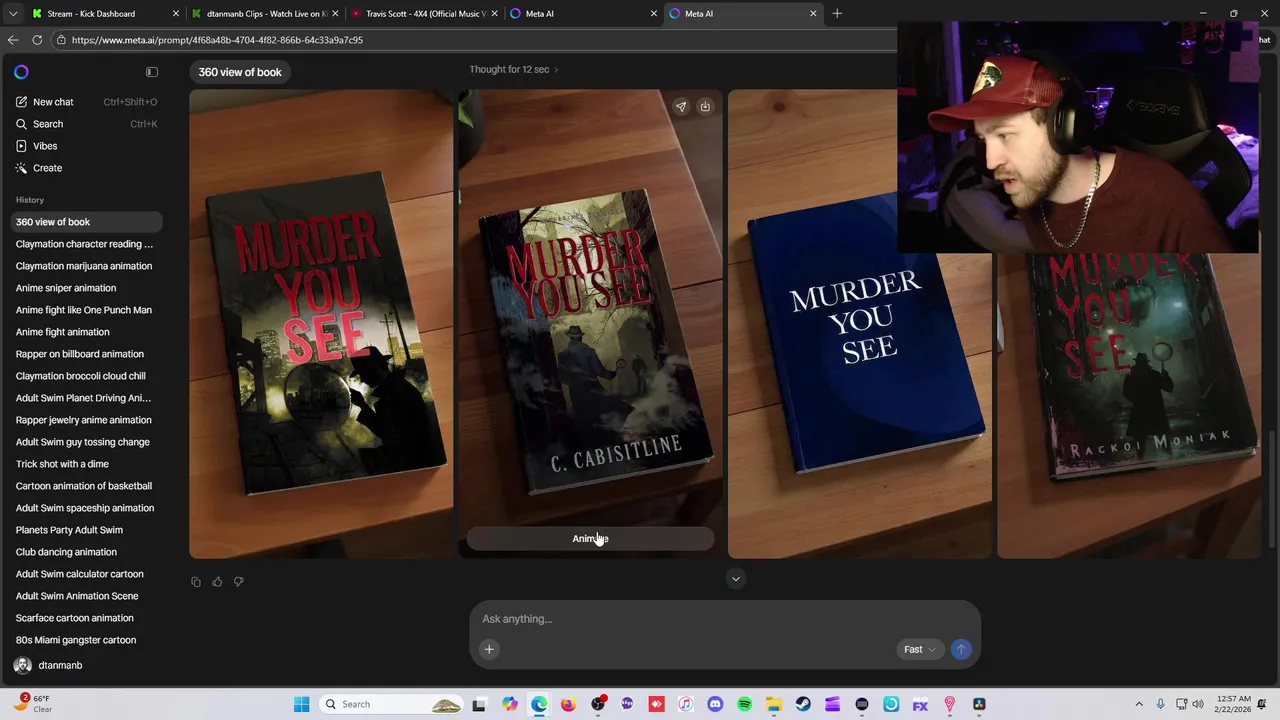Viewport: 1280px width, 720px height.
Task: Switch to the Travis Scott 4X4 tab
Action: [x=425, y=14]
